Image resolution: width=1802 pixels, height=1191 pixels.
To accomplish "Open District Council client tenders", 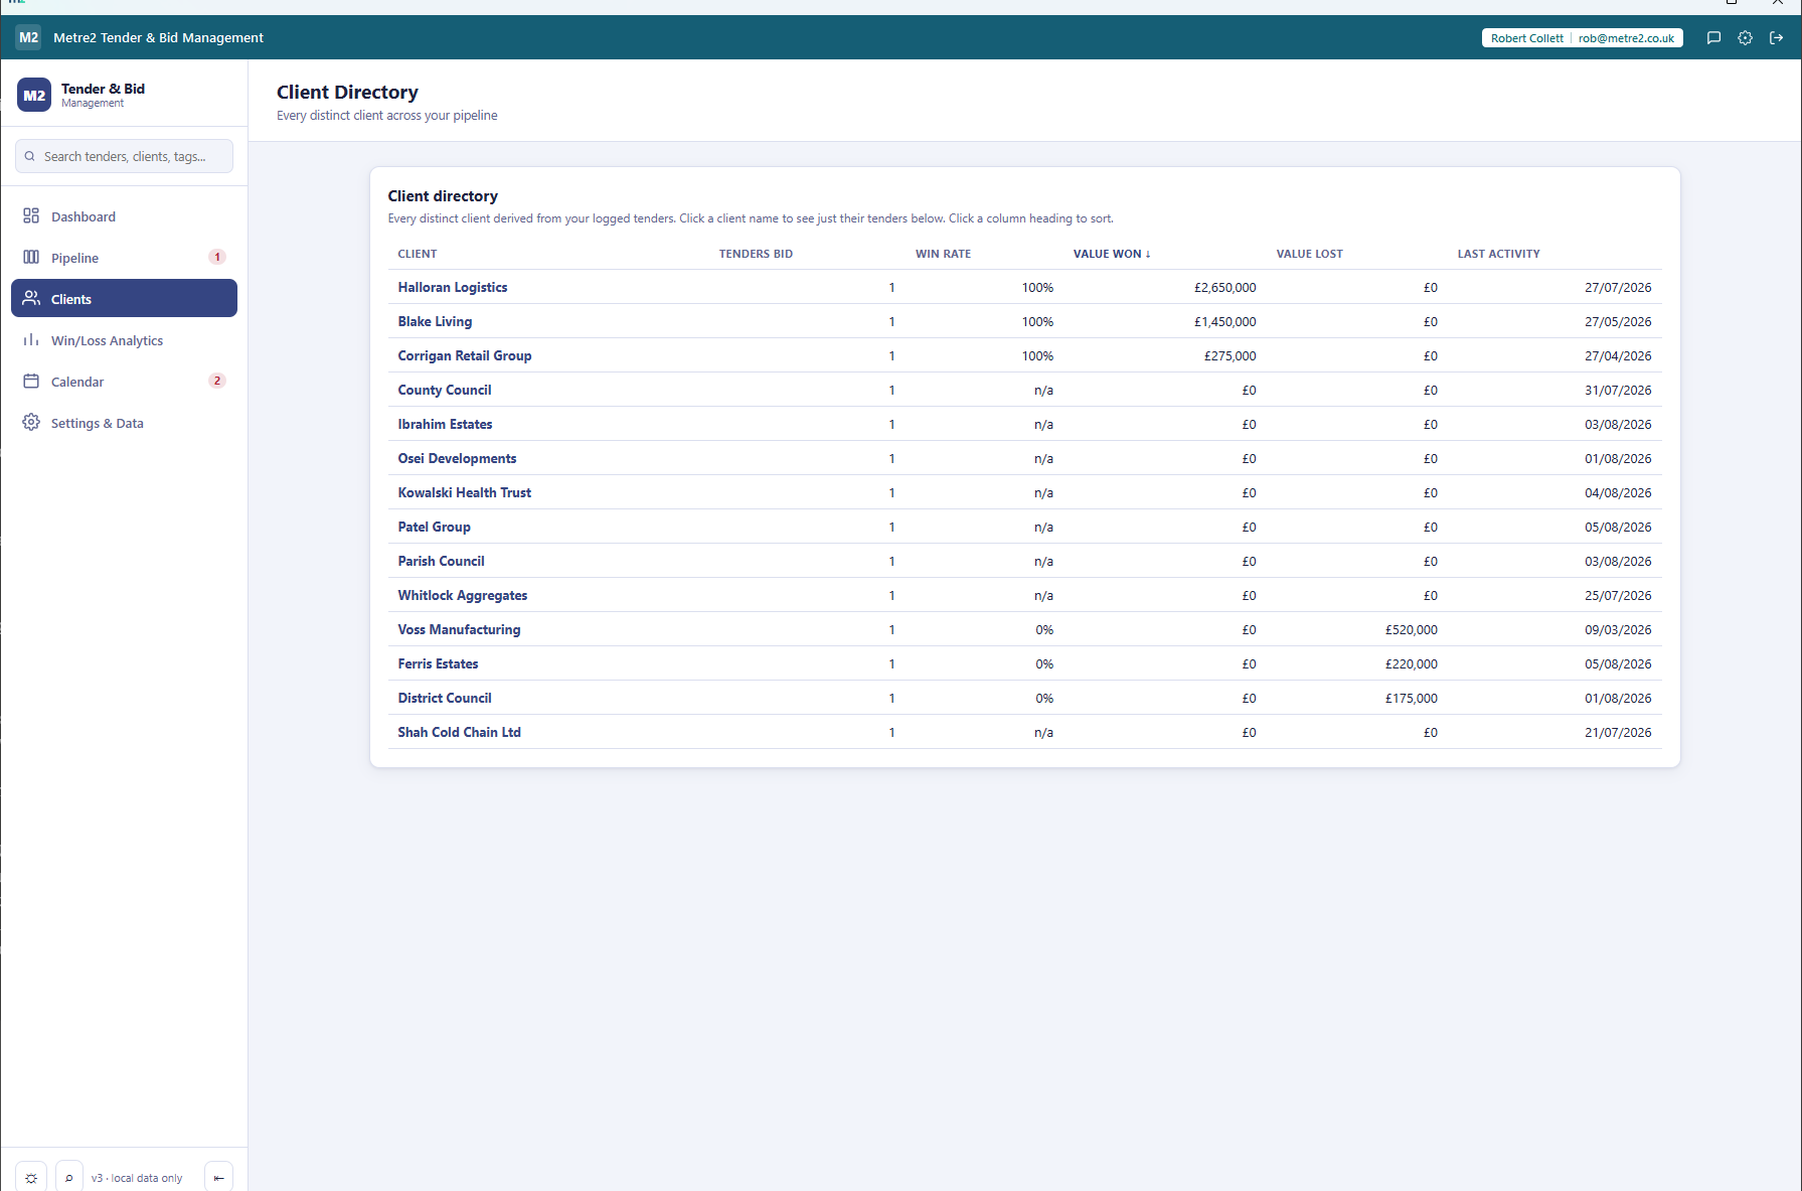I will coord(444,698).
